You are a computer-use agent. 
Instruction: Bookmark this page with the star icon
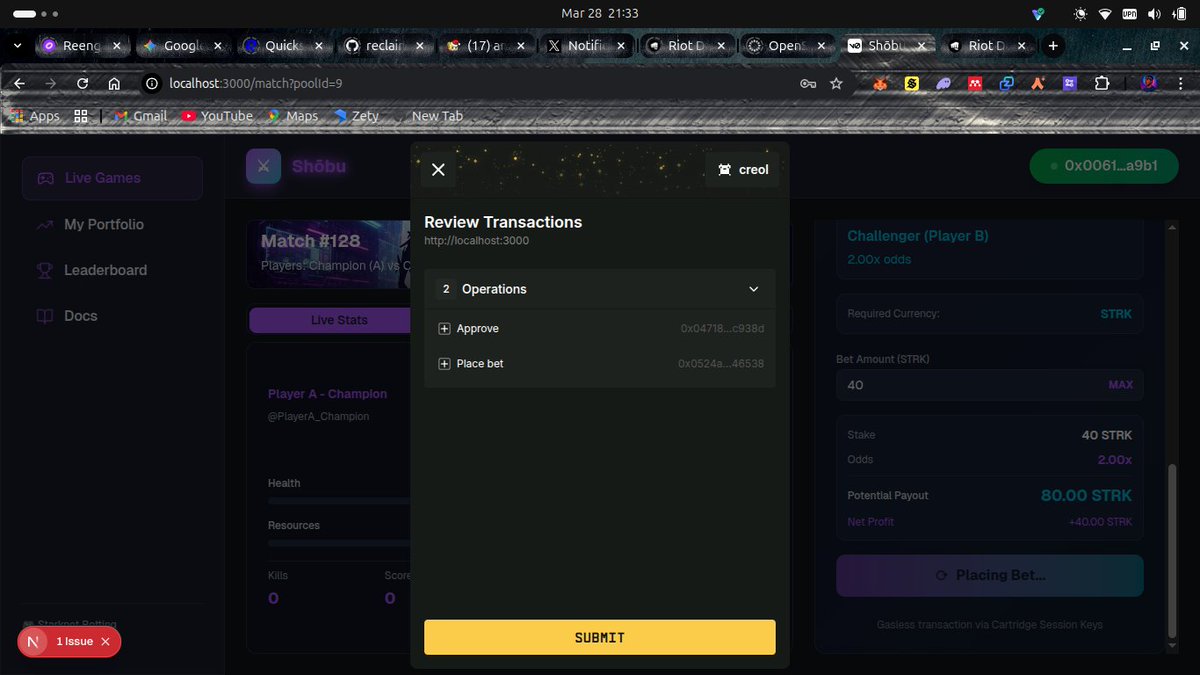tap(837, 84)
